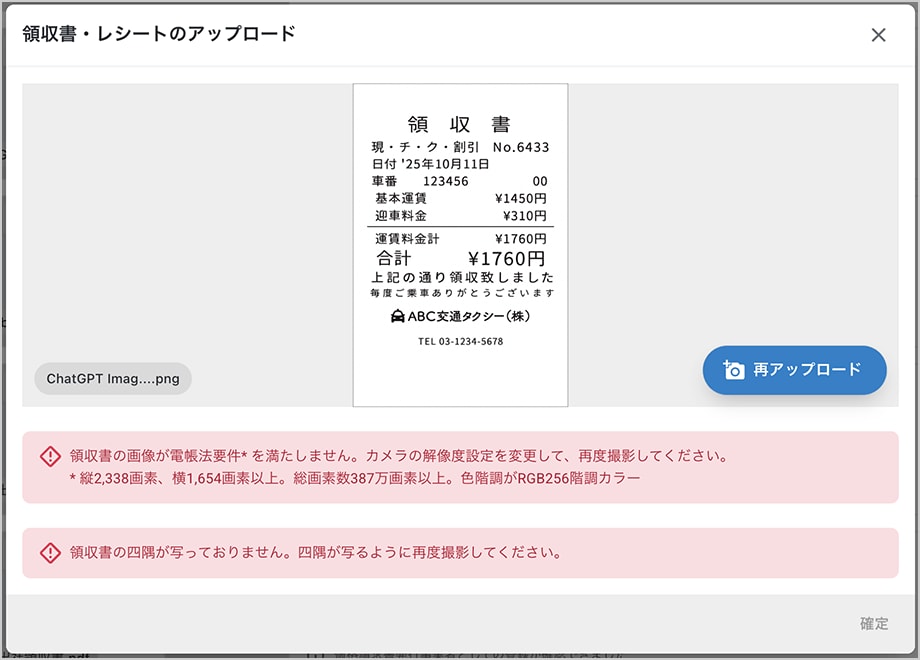The image size is (920, 660).
Task: Click the 電帳法要件 resolution error message
Action: point(397,456)
